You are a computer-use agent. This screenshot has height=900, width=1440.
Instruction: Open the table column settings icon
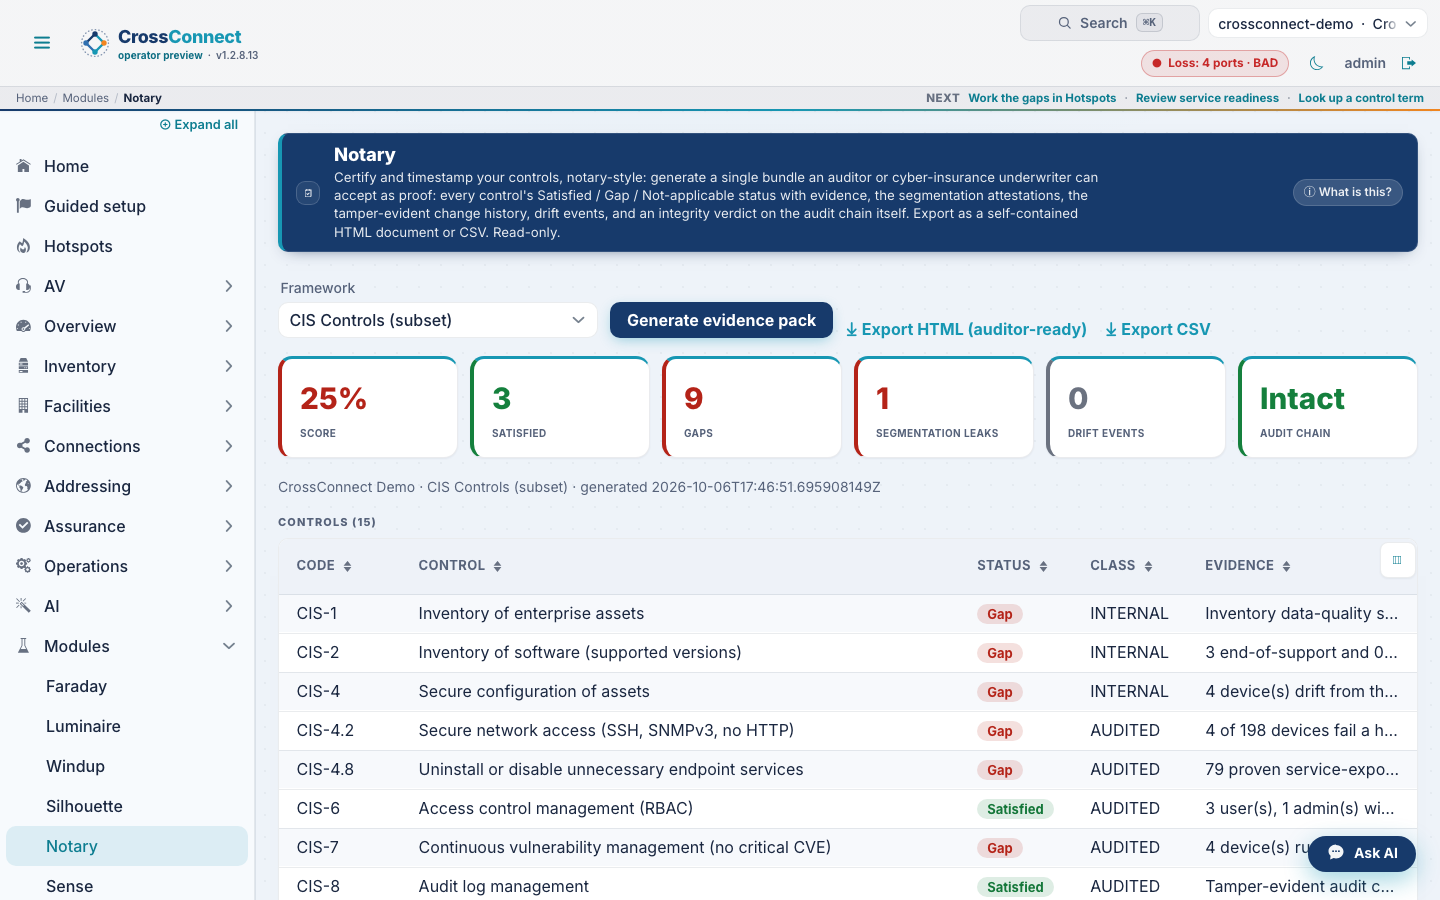tap(1397, 560)
